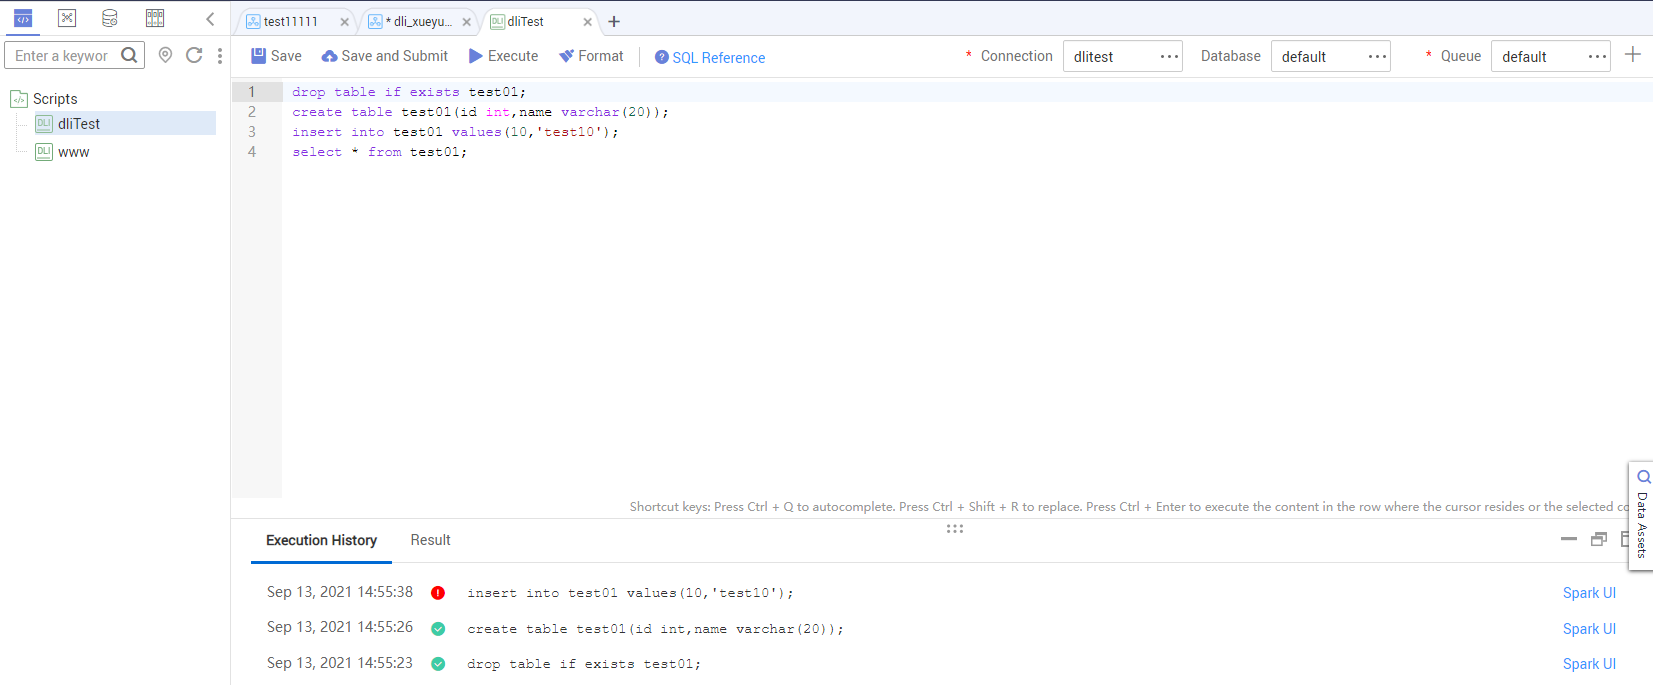
Task: Add a new tab with plus
Action: point(614,22)
